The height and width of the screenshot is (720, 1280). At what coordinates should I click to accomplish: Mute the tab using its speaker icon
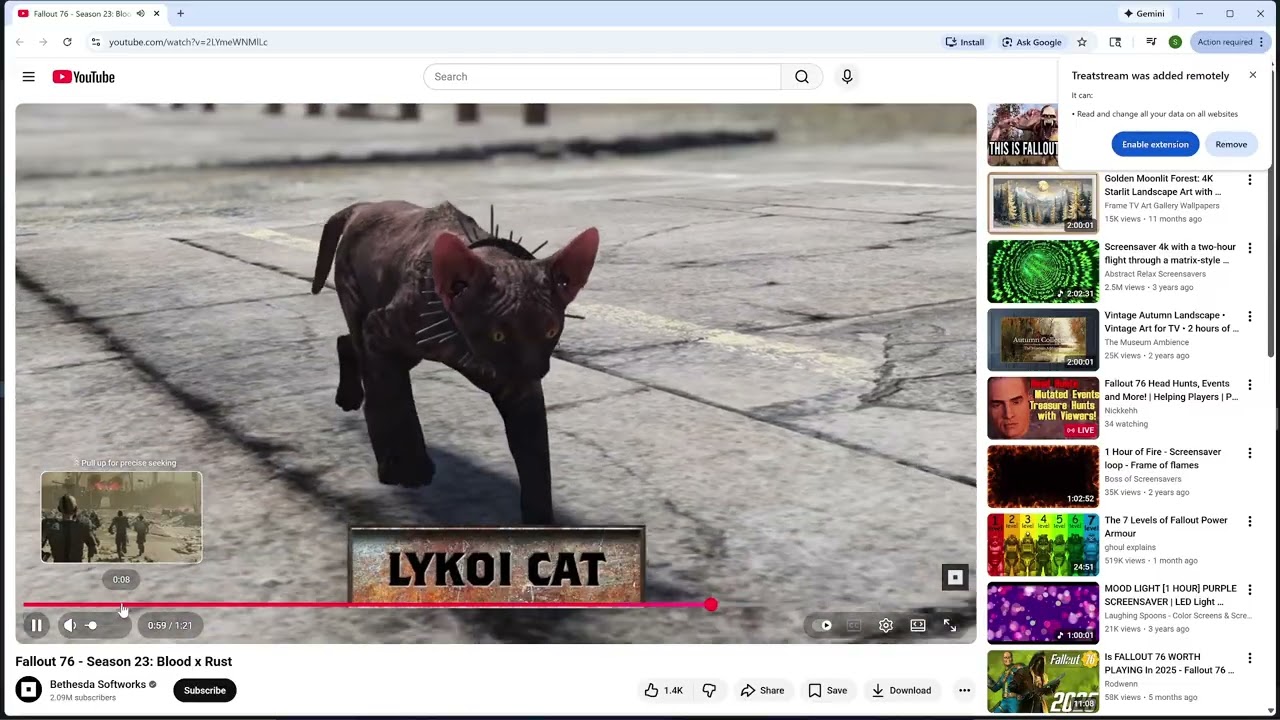140,14
